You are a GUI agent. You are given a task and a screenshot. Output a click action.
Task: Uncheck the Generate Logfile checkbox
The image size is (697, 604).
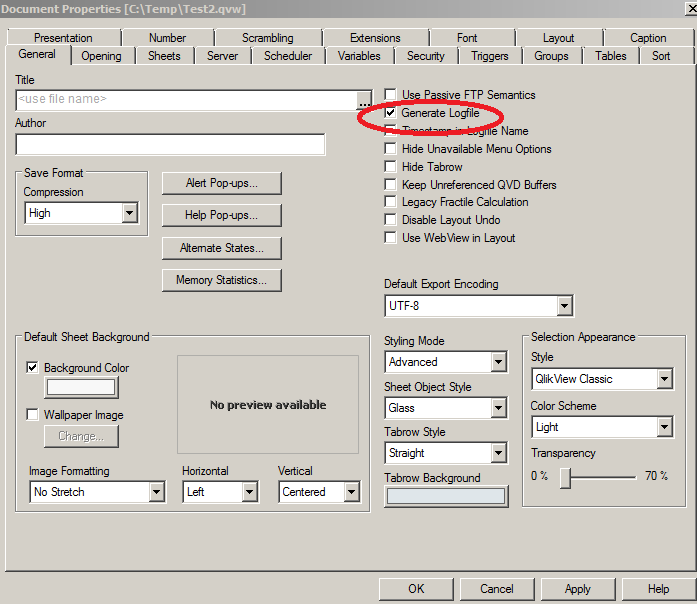pyautogui.click(x=390, y=113)
